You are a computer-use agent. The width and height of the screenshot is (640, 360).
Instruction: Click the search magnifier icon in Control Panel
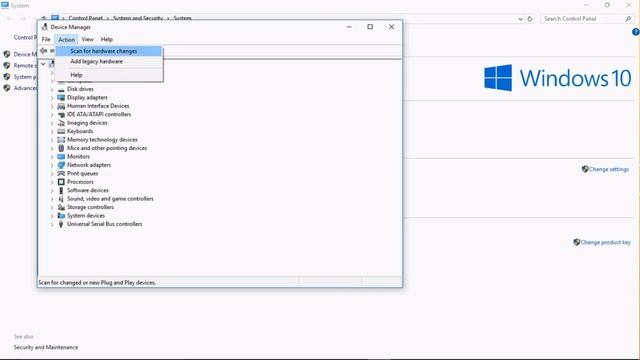coord(628,19)
